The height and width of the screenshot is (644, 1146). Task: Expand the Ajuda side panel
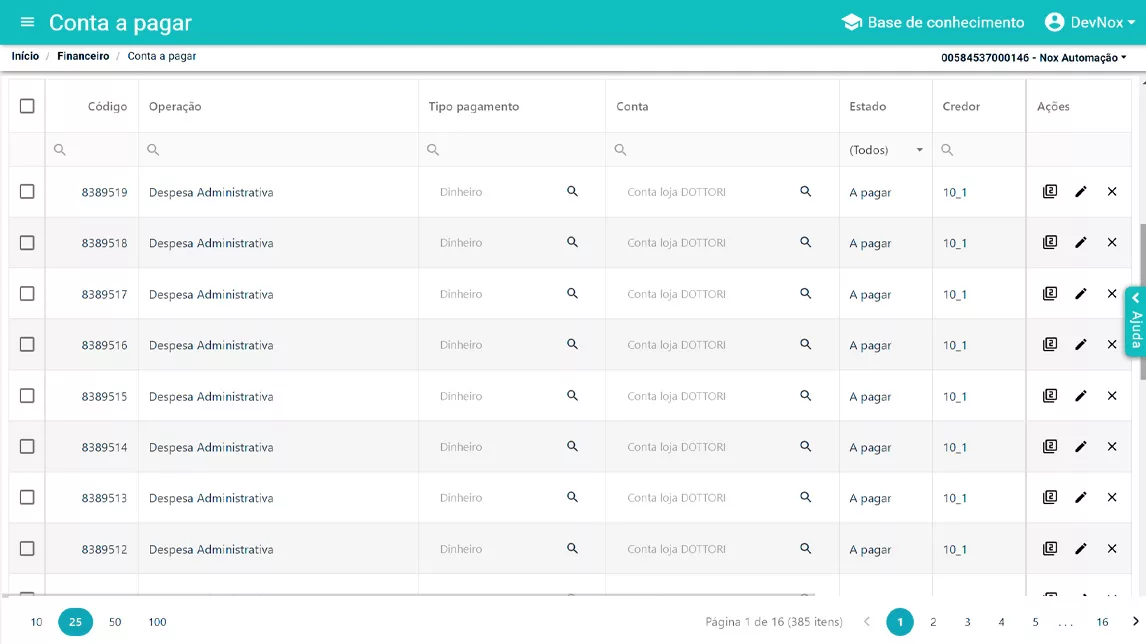click(1136, 322)
